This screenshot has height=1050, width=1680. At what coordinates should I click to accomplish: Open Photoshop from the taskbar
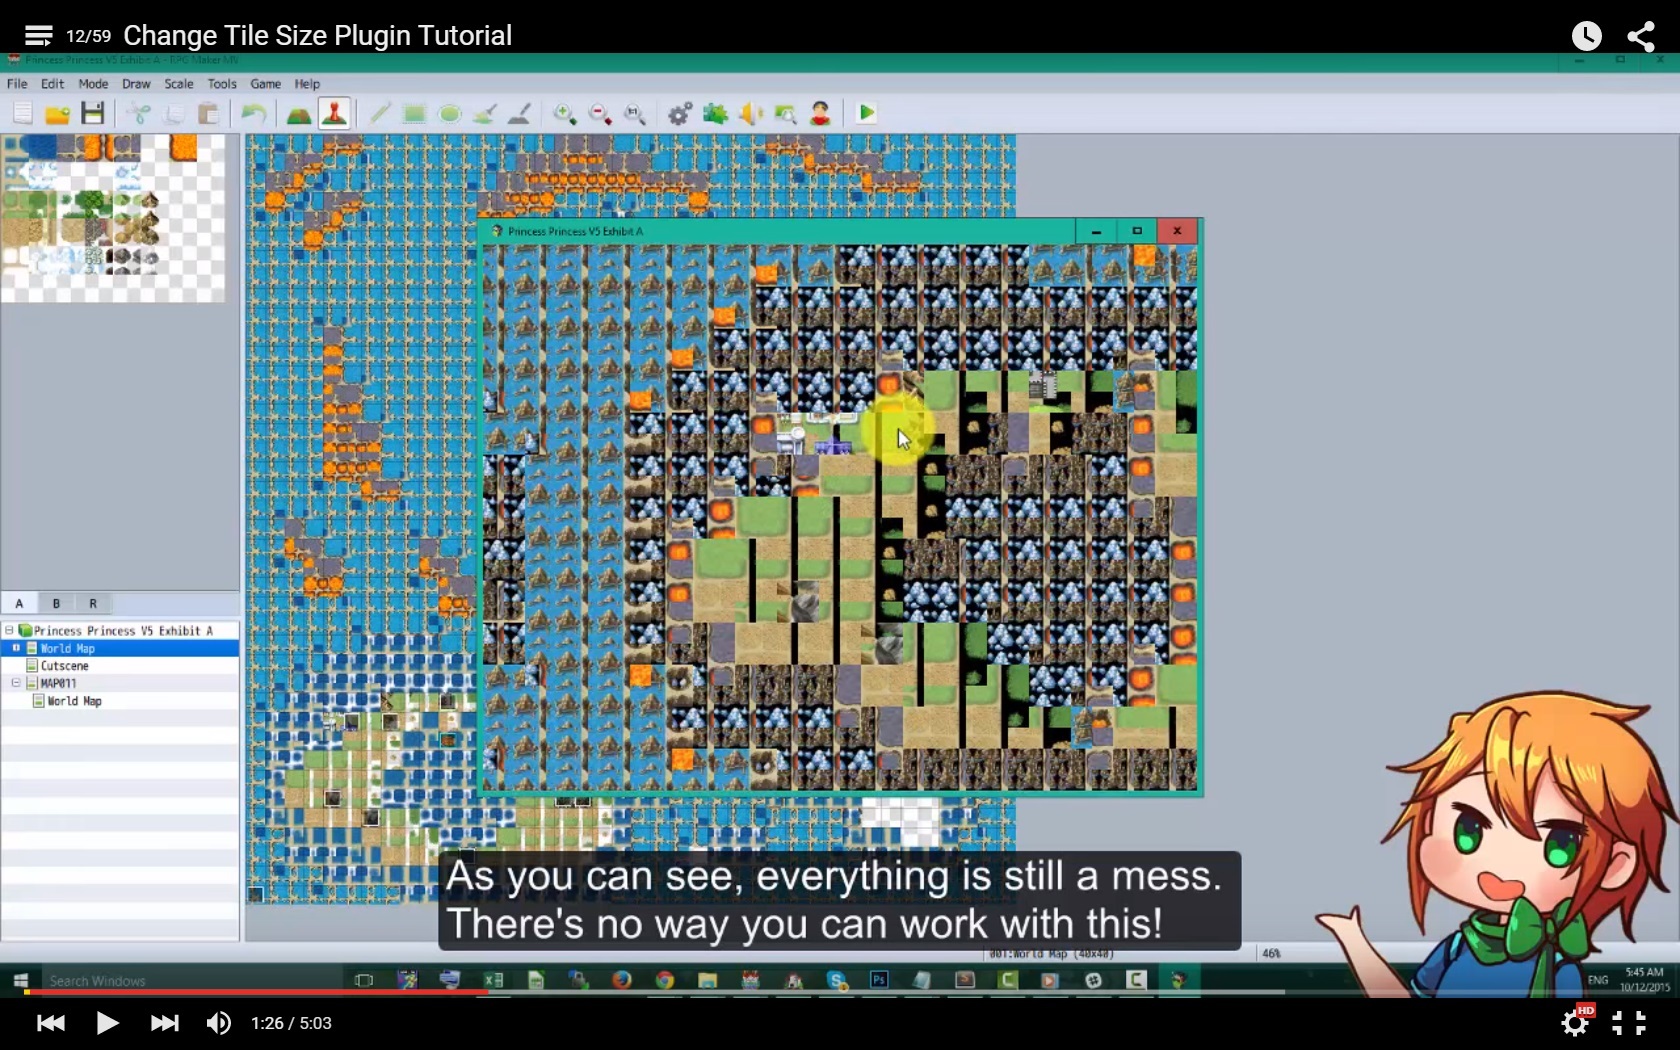[x=879, y=980]
